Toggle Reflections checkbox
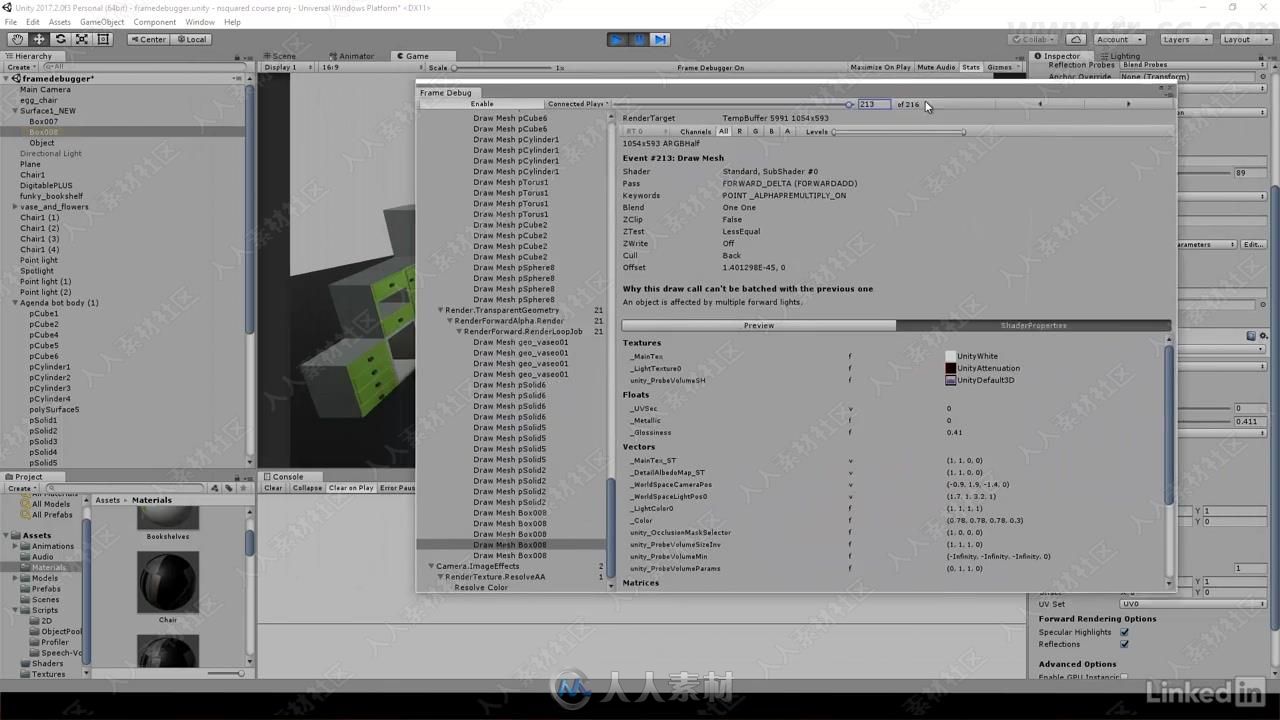This screenshot has height=720, width=1280. tap(1125, 644)
